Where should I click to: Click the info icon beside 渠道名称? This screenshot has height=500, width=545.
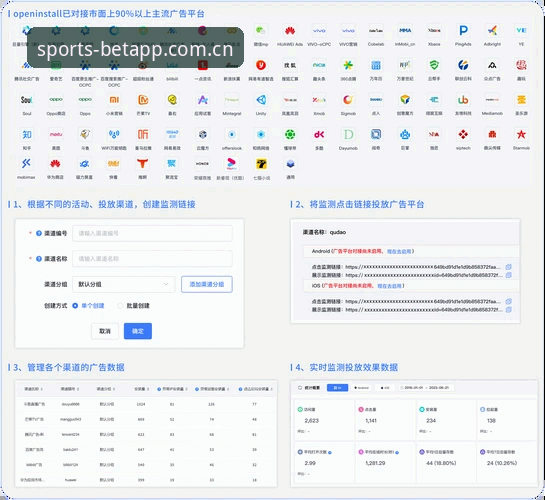[x=39, y=259]
